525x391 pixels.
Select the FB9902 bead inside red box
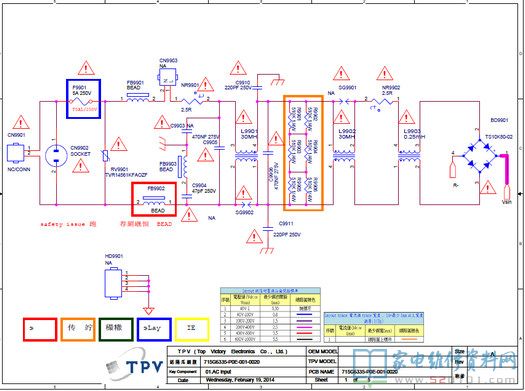pyautogui.click(x=154, y=200)
